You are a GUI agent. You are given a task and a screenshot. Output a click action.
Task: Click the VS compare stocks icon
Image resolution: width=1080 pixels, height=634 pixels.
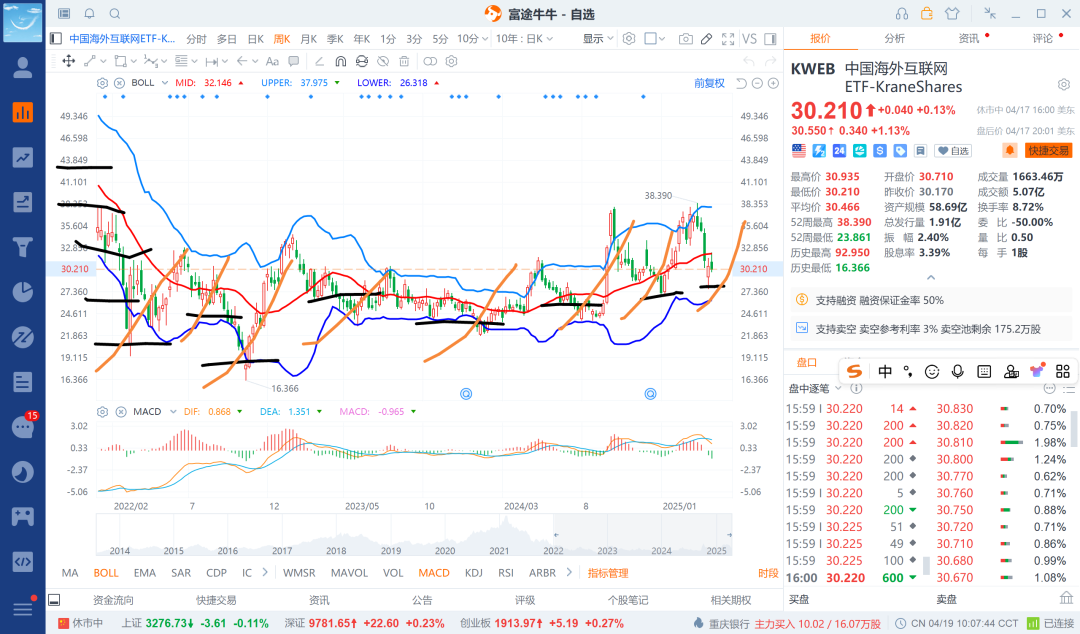pyautogui.click(x=749, y=39)
